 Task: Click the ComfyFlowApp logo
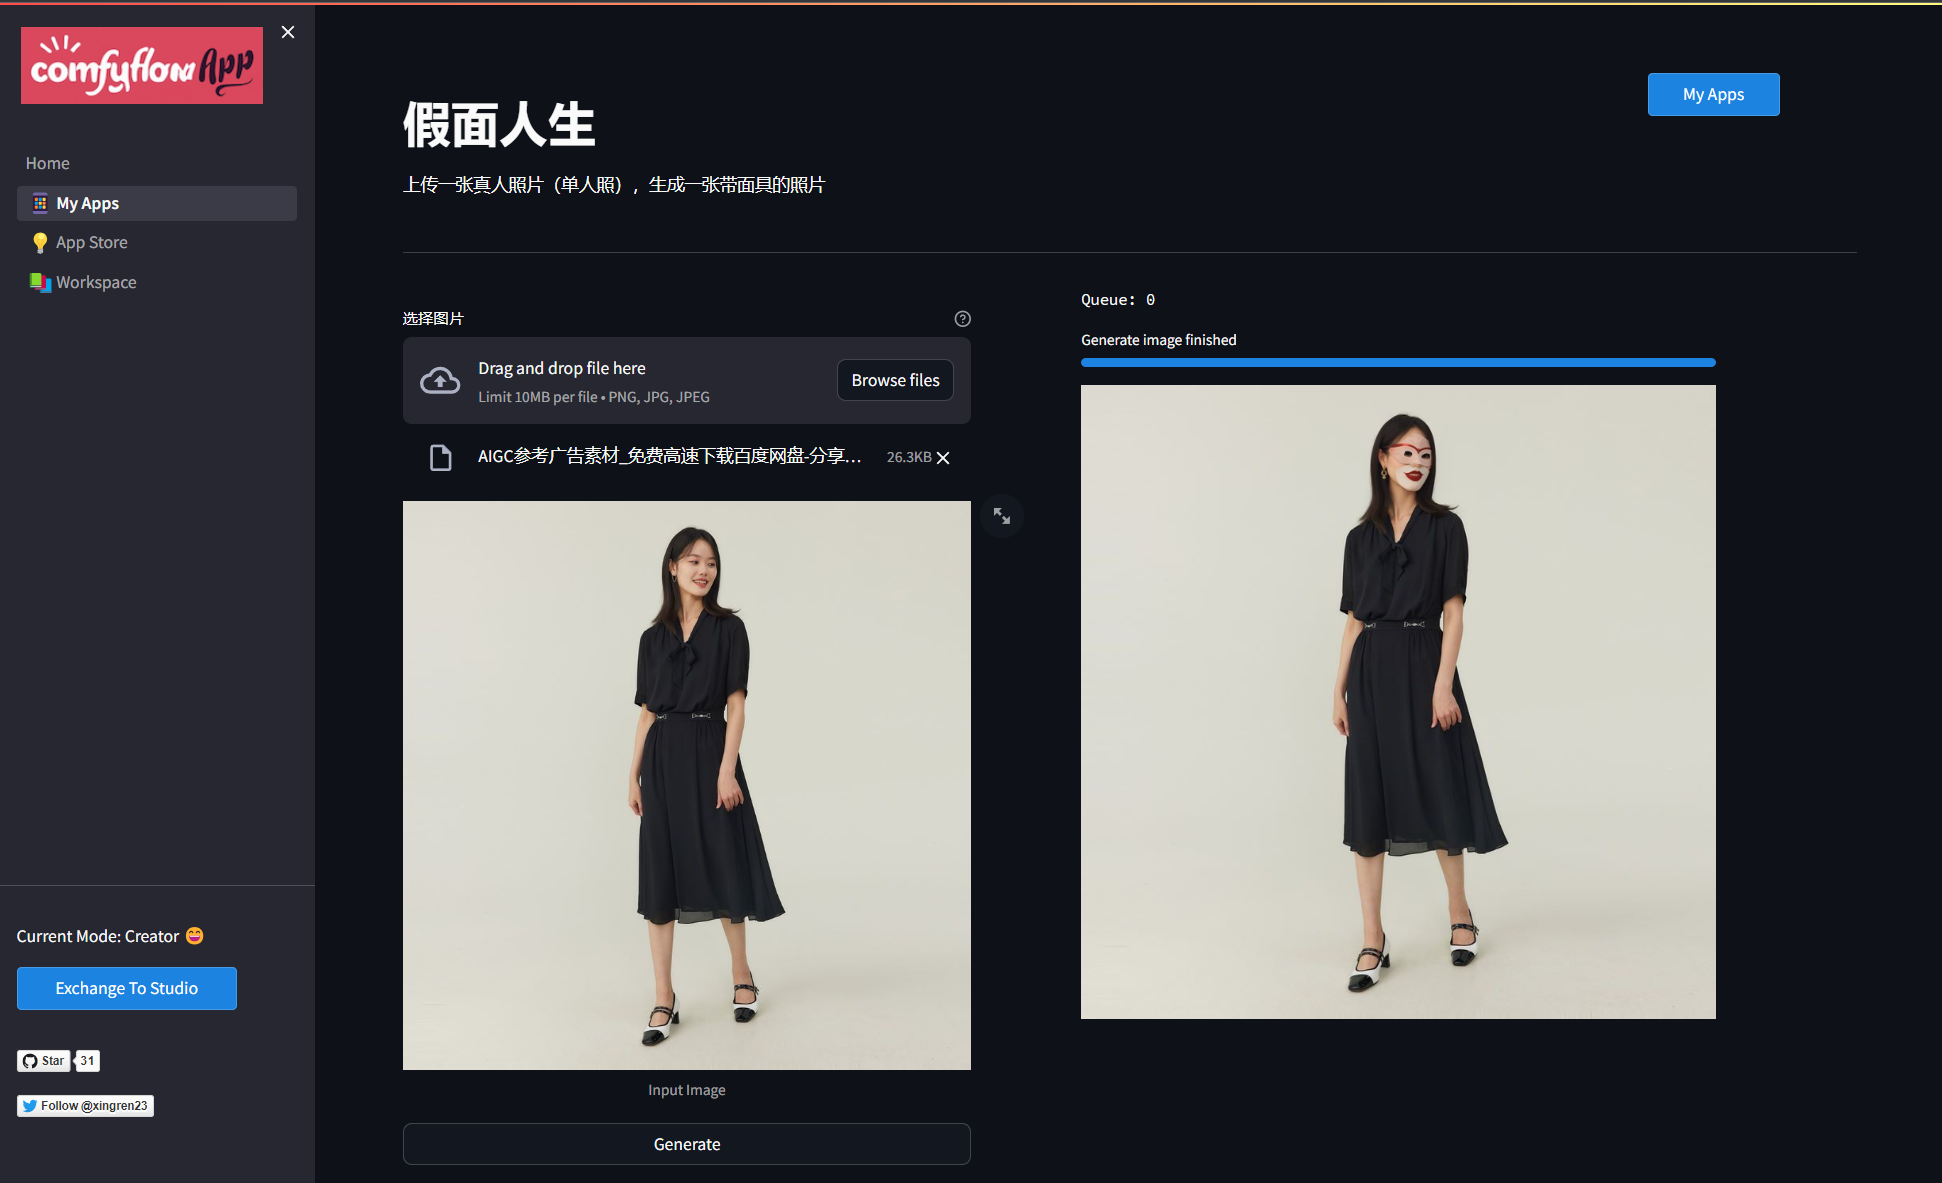tap(142, 66)
